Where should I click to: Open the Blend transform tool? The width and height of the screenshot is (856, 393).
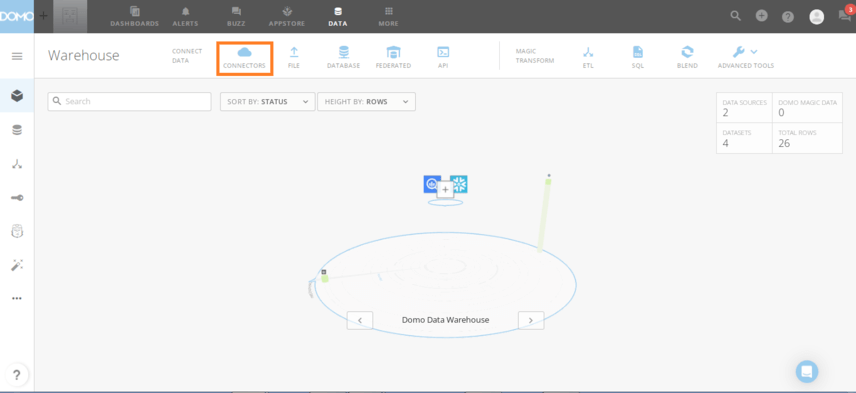687,58
